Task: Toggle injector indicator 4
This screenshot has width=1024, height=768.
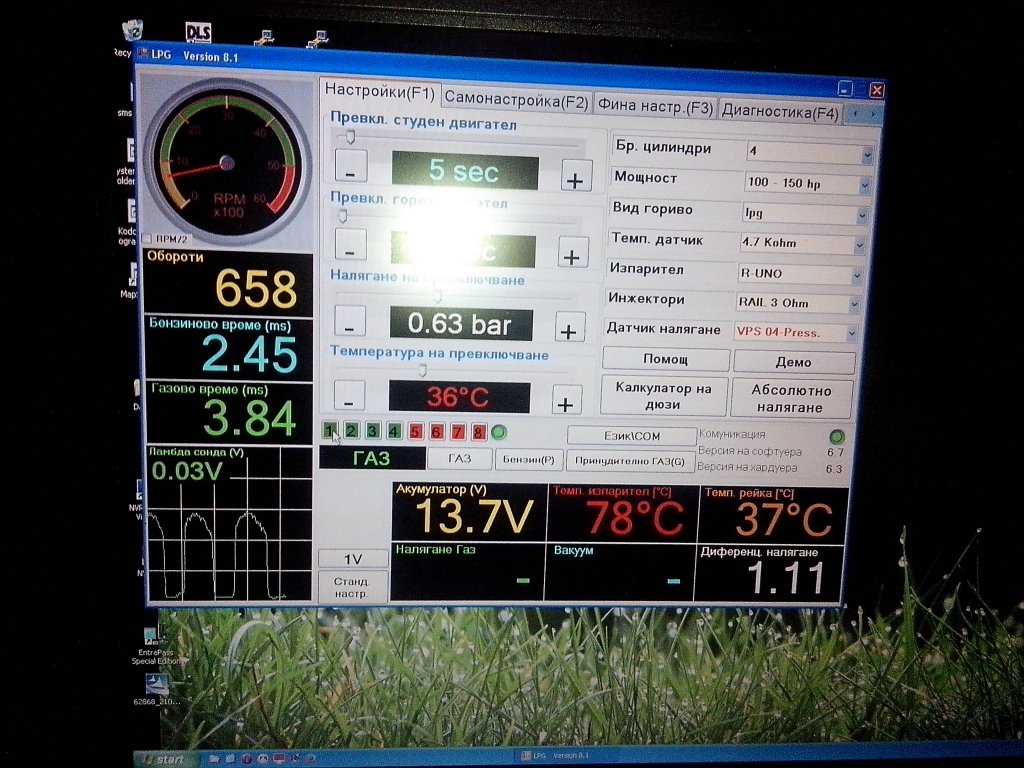Action: [x=394, y=431]
